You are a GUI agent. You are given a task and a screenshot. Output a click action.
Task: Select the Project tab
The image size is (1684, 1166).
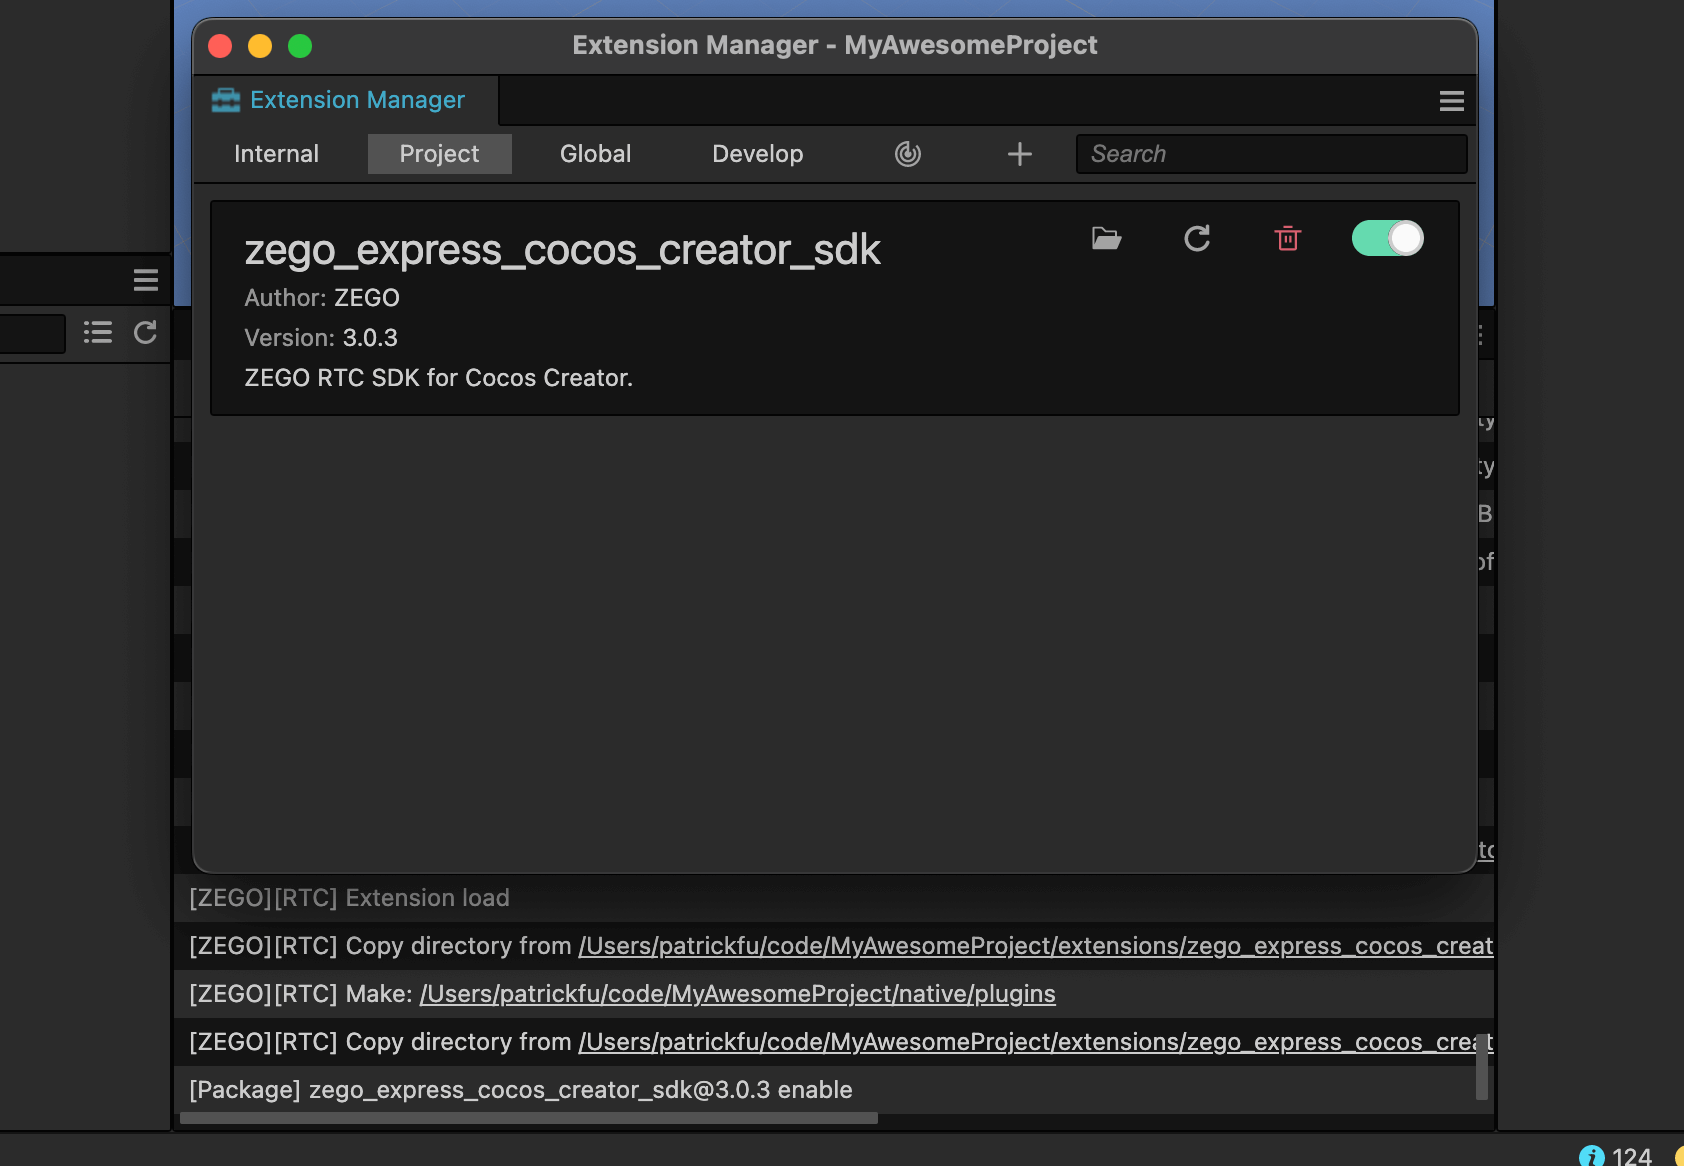tap(439, 153)
